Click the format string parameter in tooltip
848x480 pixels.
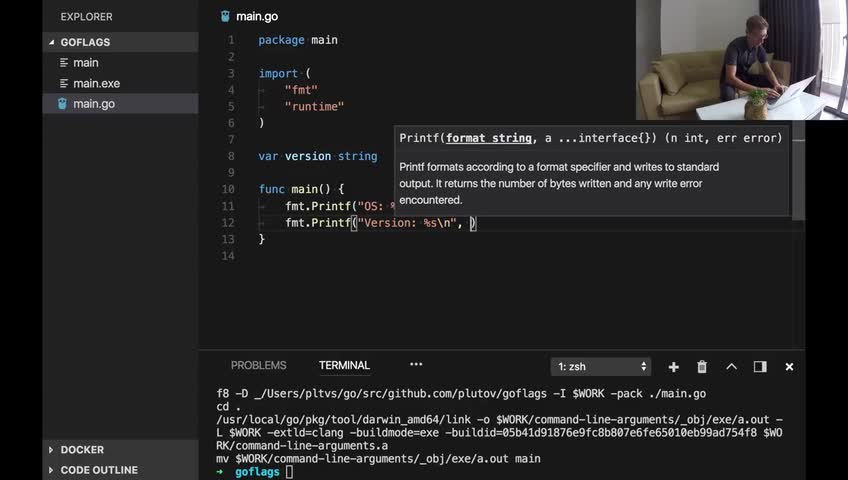(489, 138)
